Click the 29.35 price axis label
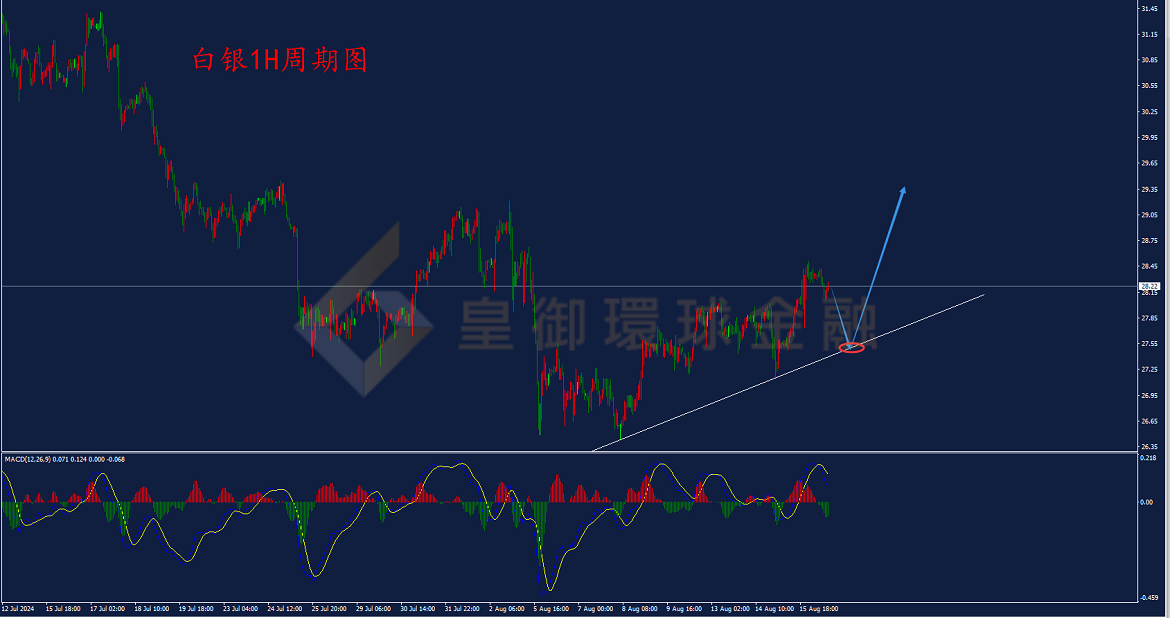The width and height of the screenshot is (1170, 618). tap(1149, 189)
